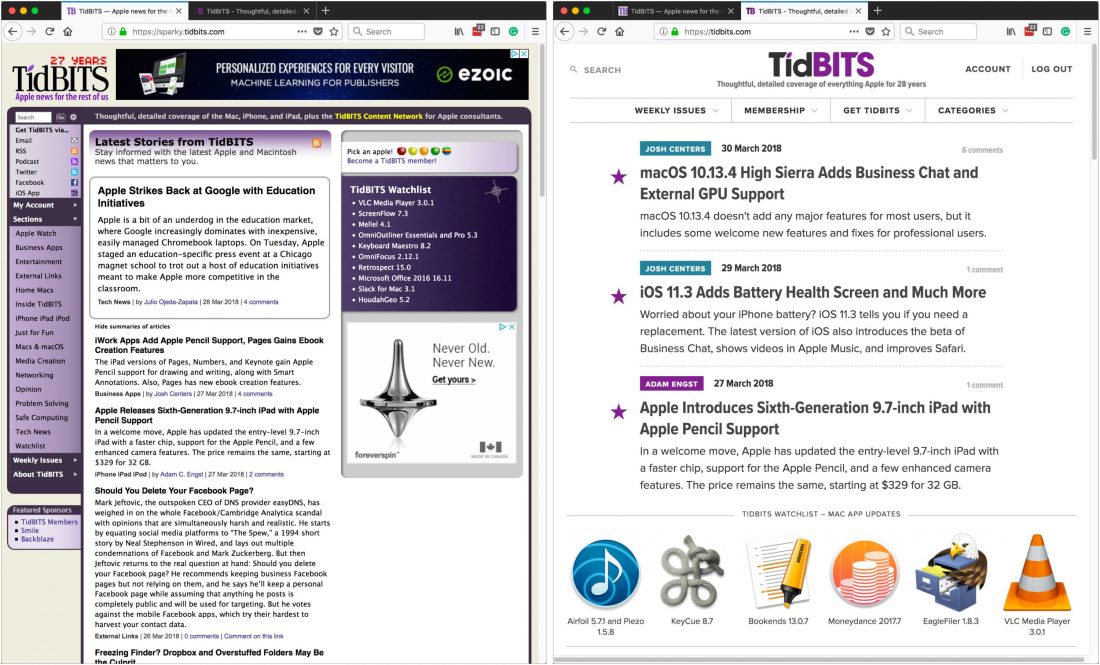
Task: Click the home icon in left browser toolbar
Action: [67, 31]
